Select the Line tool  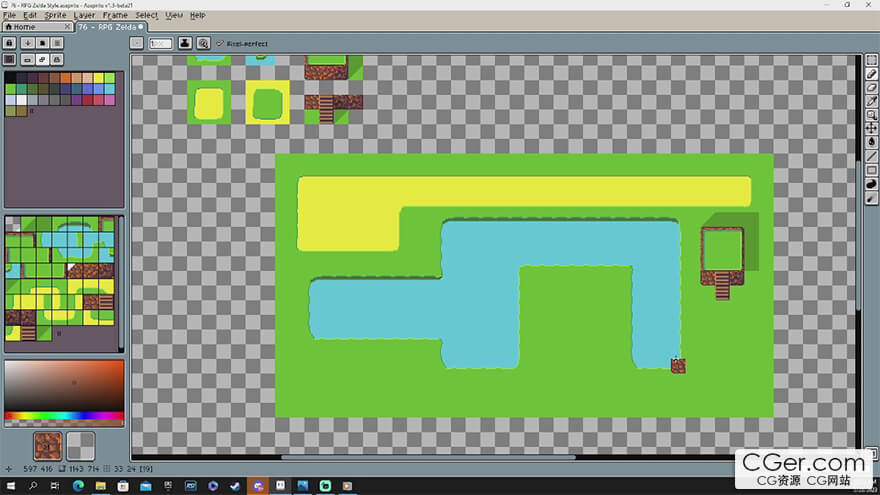(871, 156)
